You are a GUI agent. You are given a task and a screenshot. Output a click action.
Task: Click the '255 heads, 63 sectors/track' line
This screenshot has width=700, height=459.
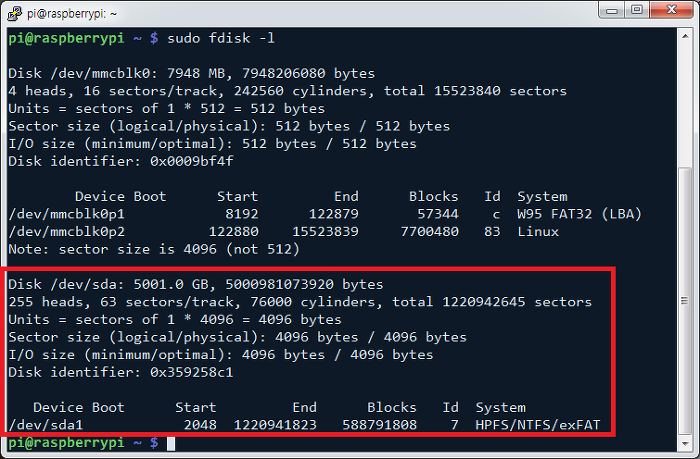coord(300,302)
